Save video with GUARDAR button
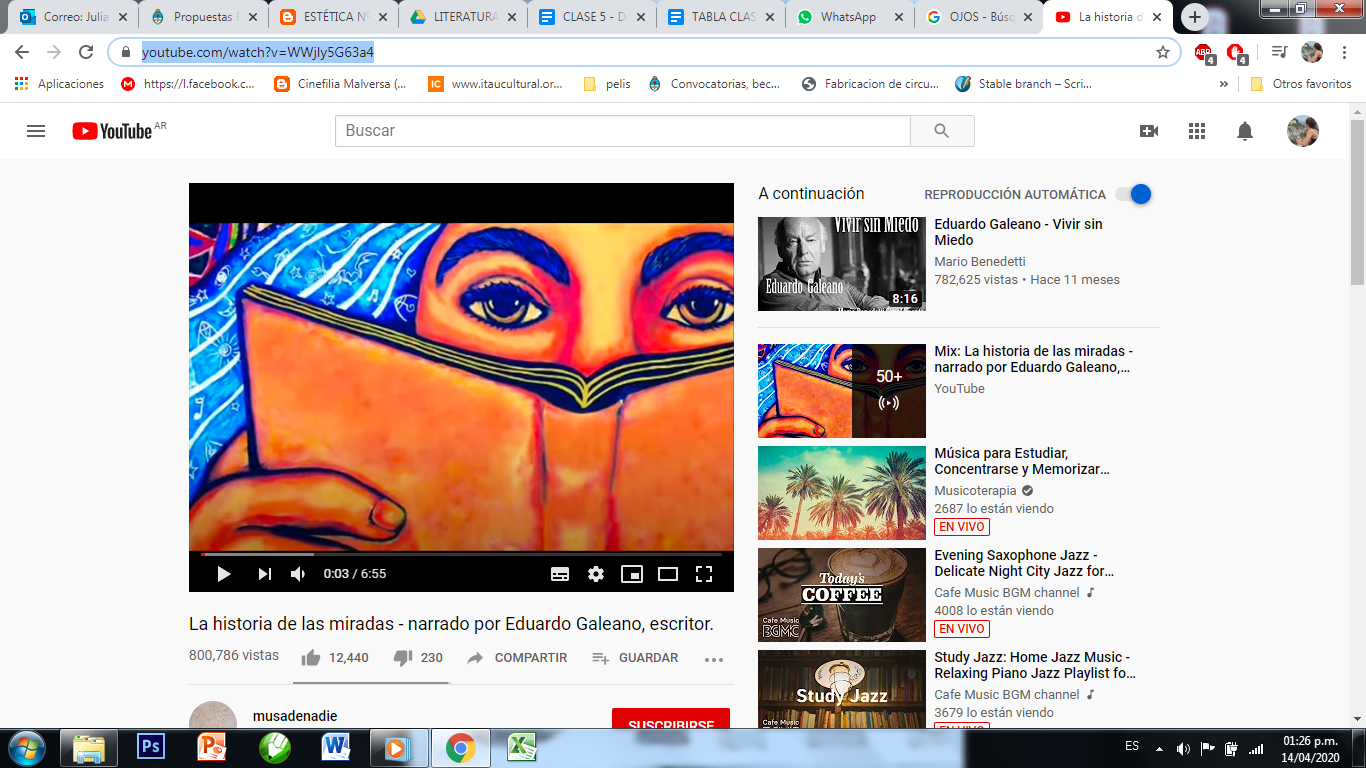 635,658
